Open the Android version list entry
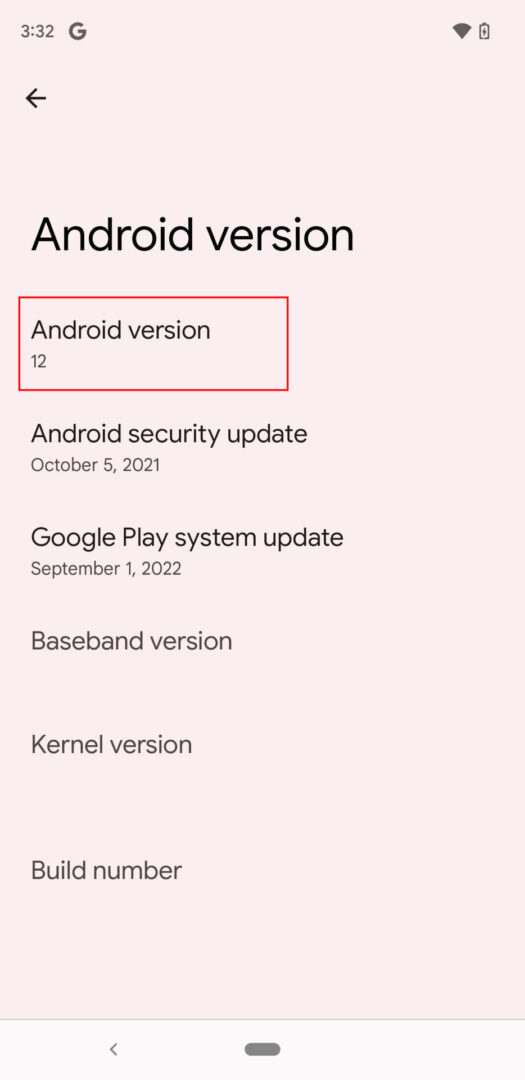 [x=262, y=344]
